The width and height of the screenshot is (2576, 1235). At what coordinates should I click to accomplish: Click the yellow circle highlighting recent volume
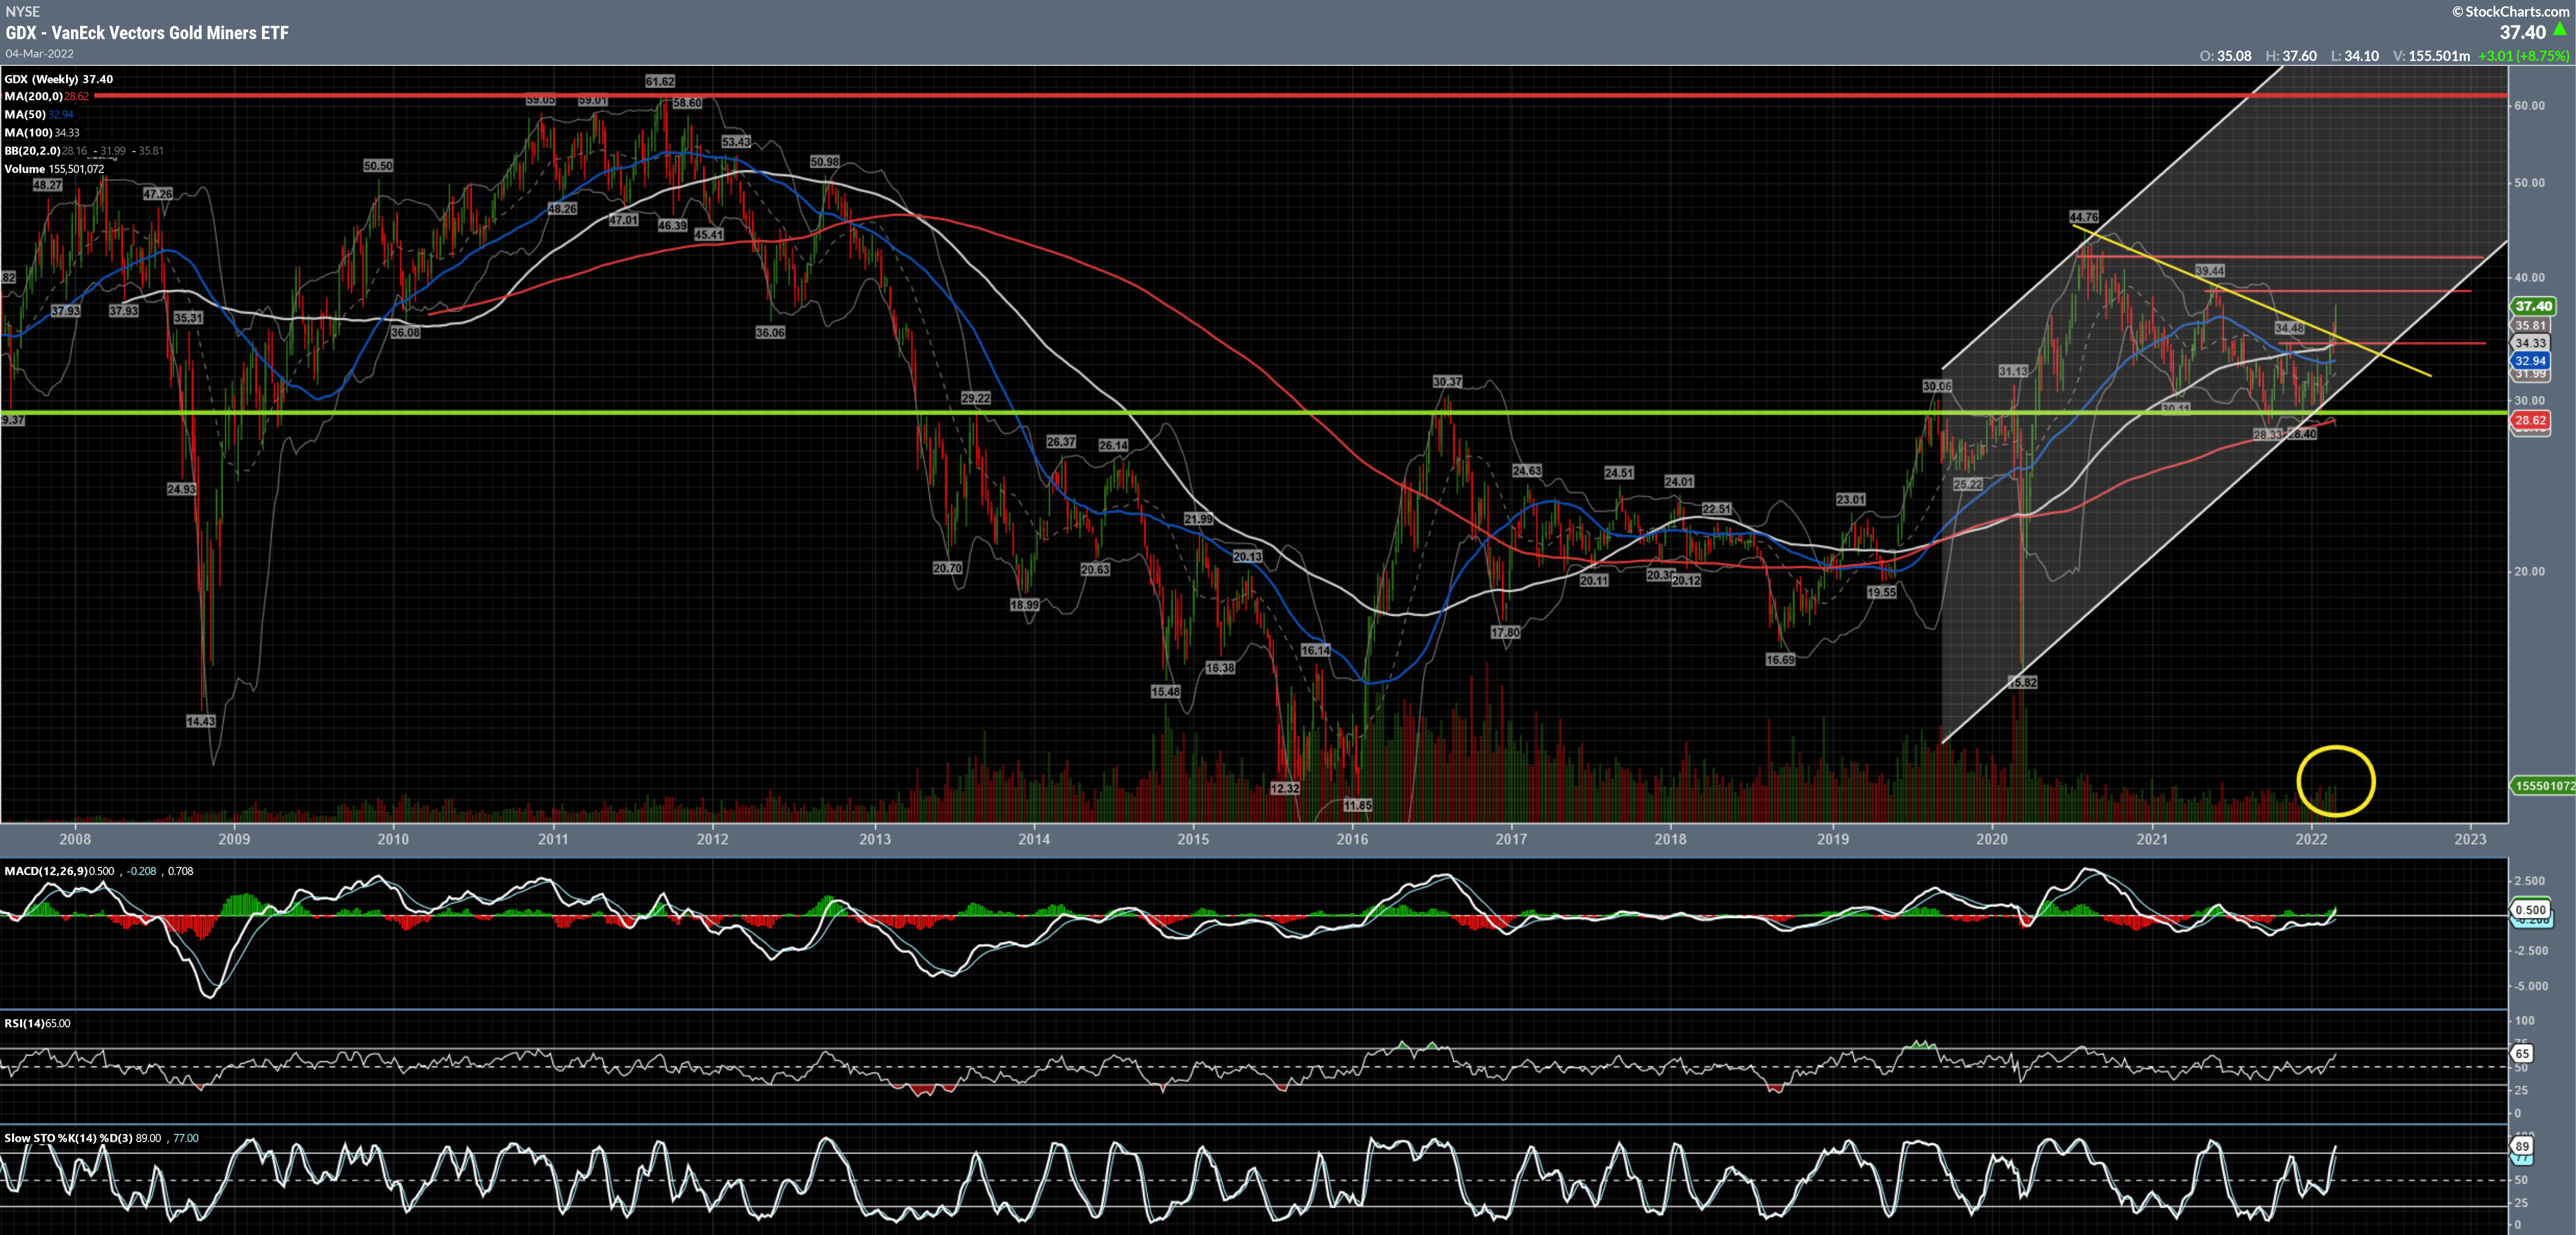pos(2335,781)
